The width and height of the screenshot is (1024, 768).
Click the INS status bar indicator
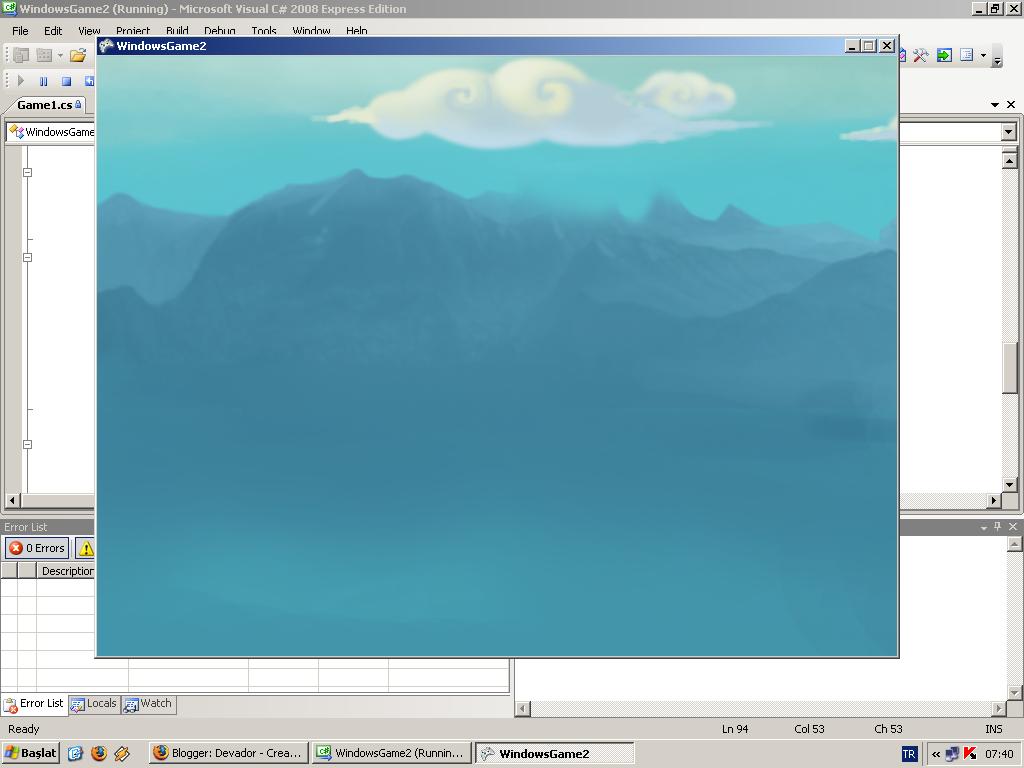(993, 729)
